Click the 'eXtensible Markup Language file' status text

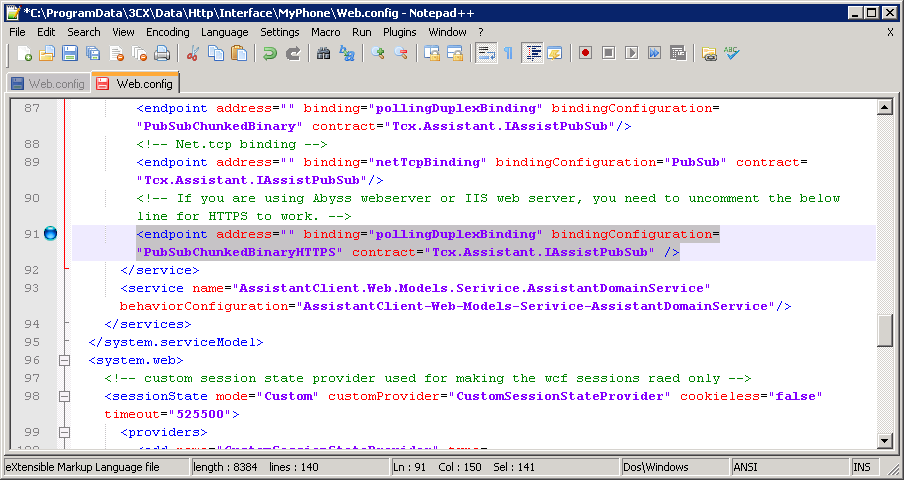(82, 467)
